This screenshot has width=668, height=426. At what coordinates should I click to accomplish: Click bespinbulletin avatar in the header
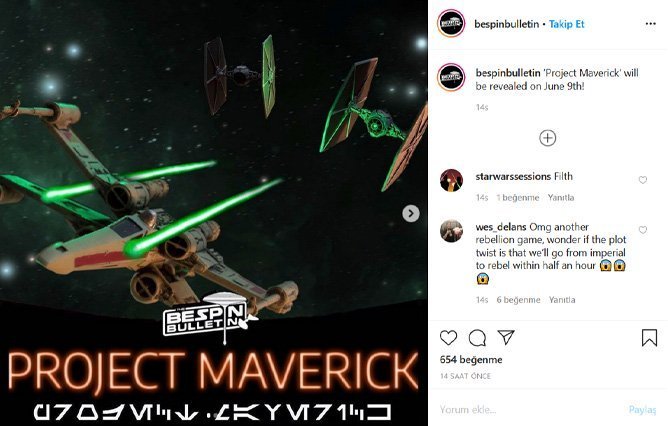[x=451, y=23]
